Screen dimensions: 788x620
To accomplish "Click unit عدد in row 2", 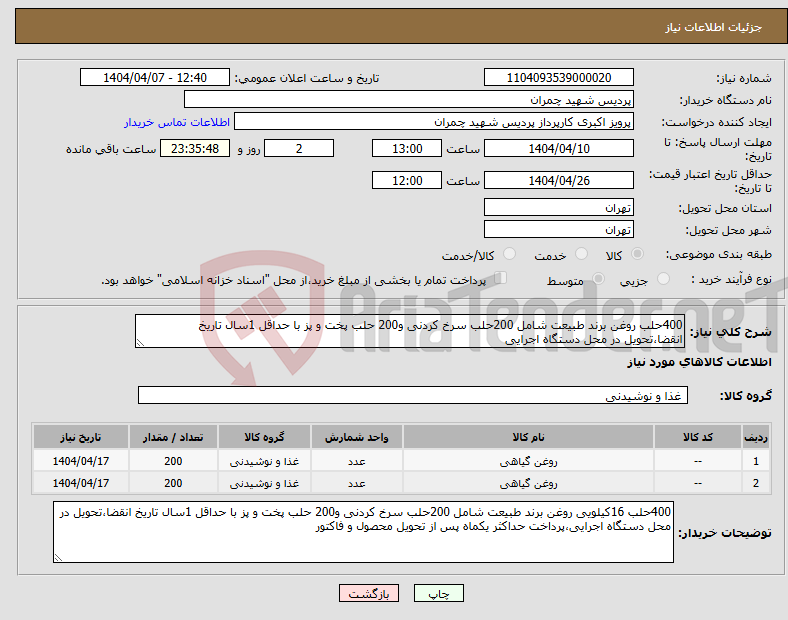I will point(356,483).
